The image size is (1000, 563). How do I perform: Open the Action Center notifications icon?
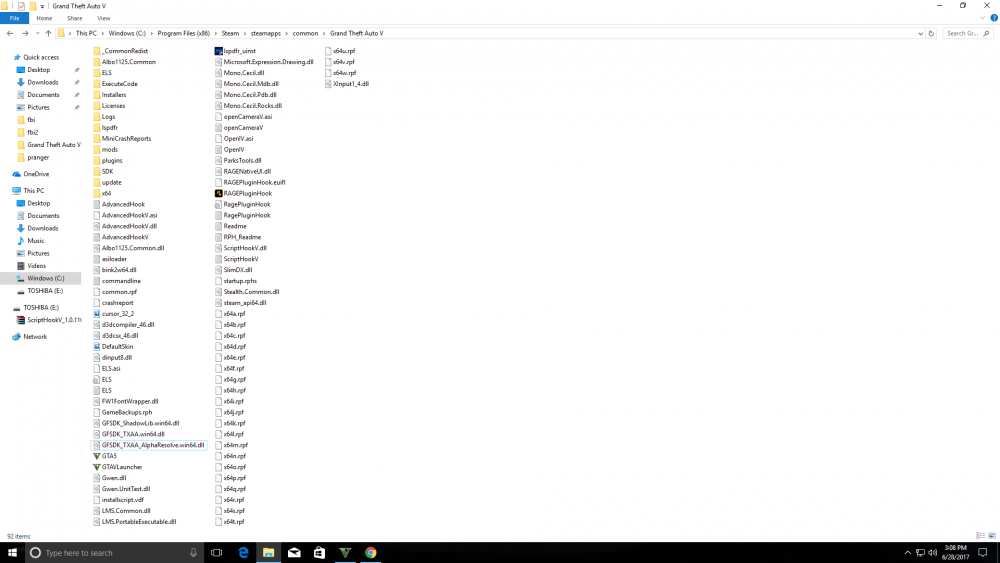click(x=983, y=553)
